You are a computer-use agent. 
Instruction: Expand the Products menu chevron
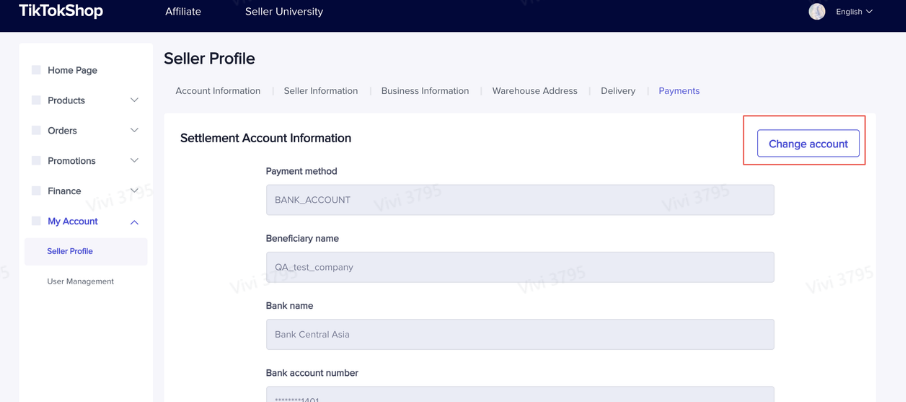pos(134,100)
